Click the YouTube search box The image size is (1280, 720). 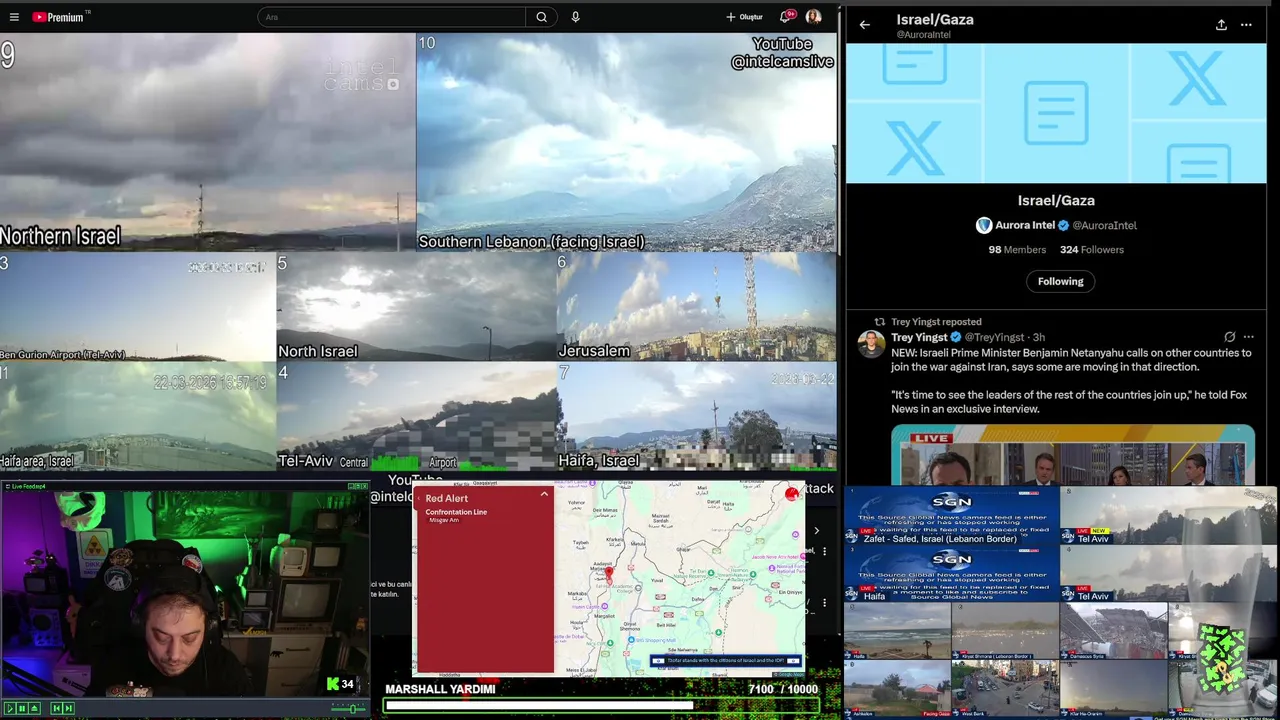[x=391, y=17]
